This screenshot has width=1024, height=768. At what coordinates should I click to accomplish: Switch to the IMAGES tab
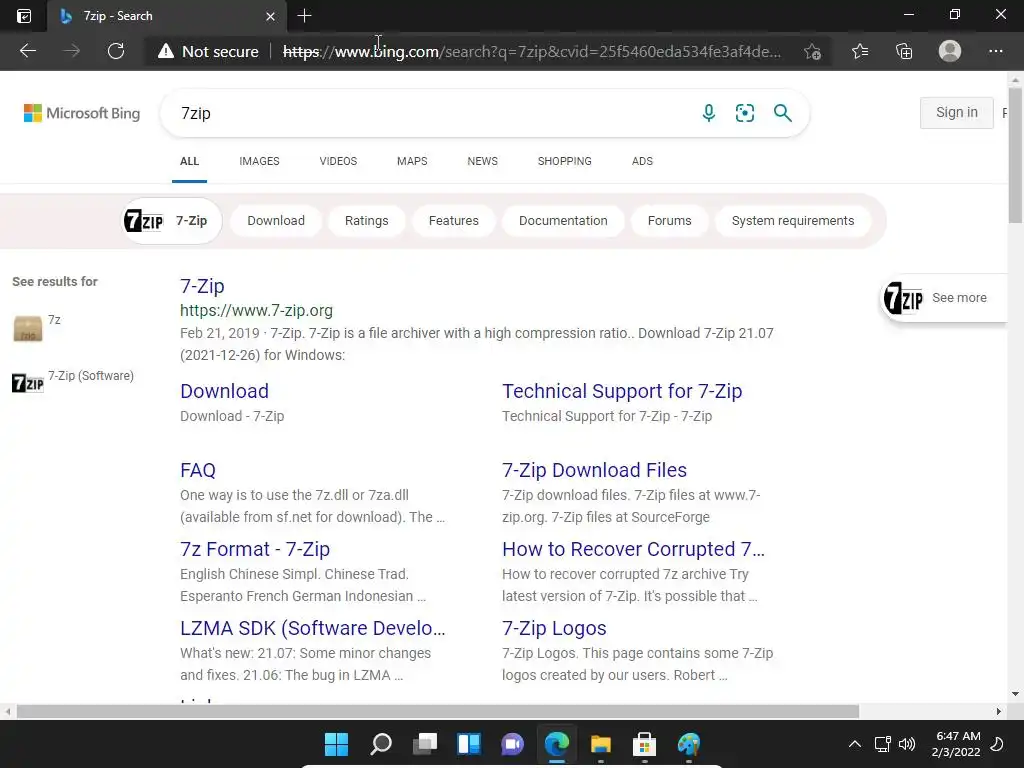click(x=259, y=161)
